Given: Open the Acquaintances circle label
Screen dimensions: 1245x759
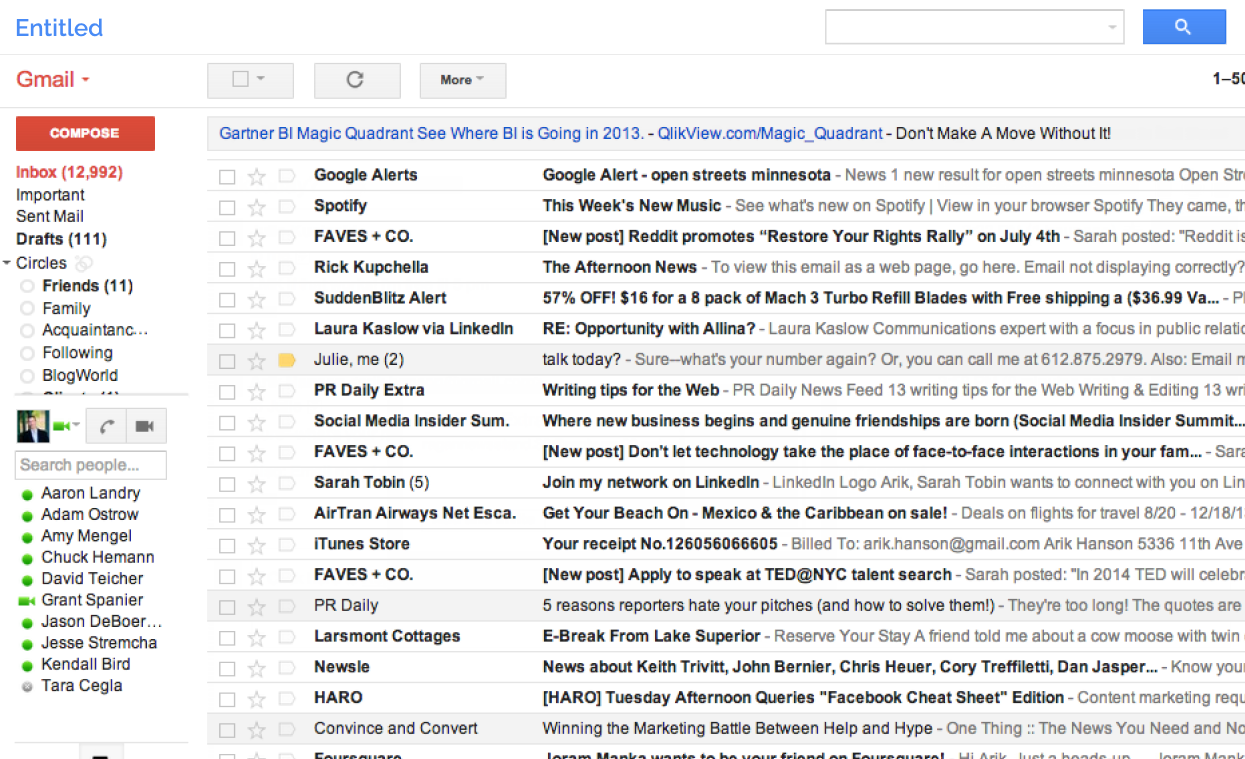Looking at the screenshot, I should [95, 330].
